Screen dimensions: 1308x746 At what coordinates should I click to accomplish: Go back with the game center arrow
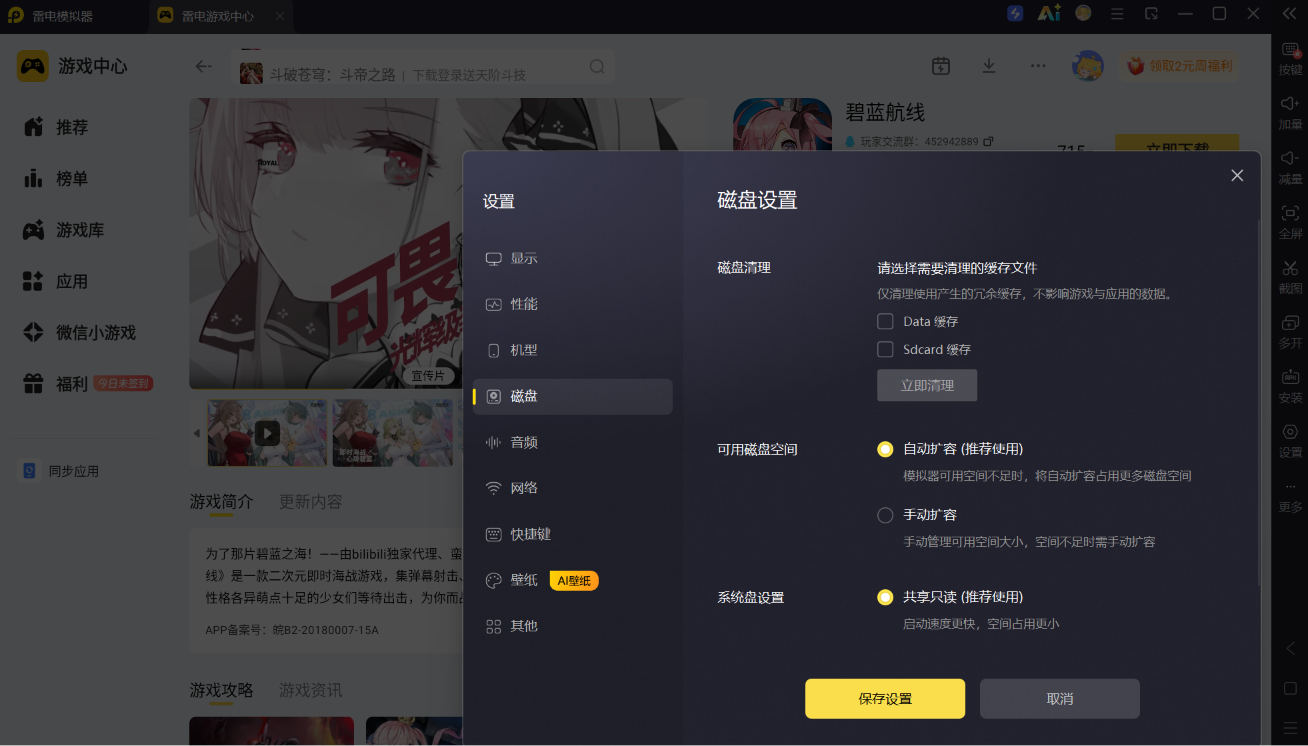[204, 66]
